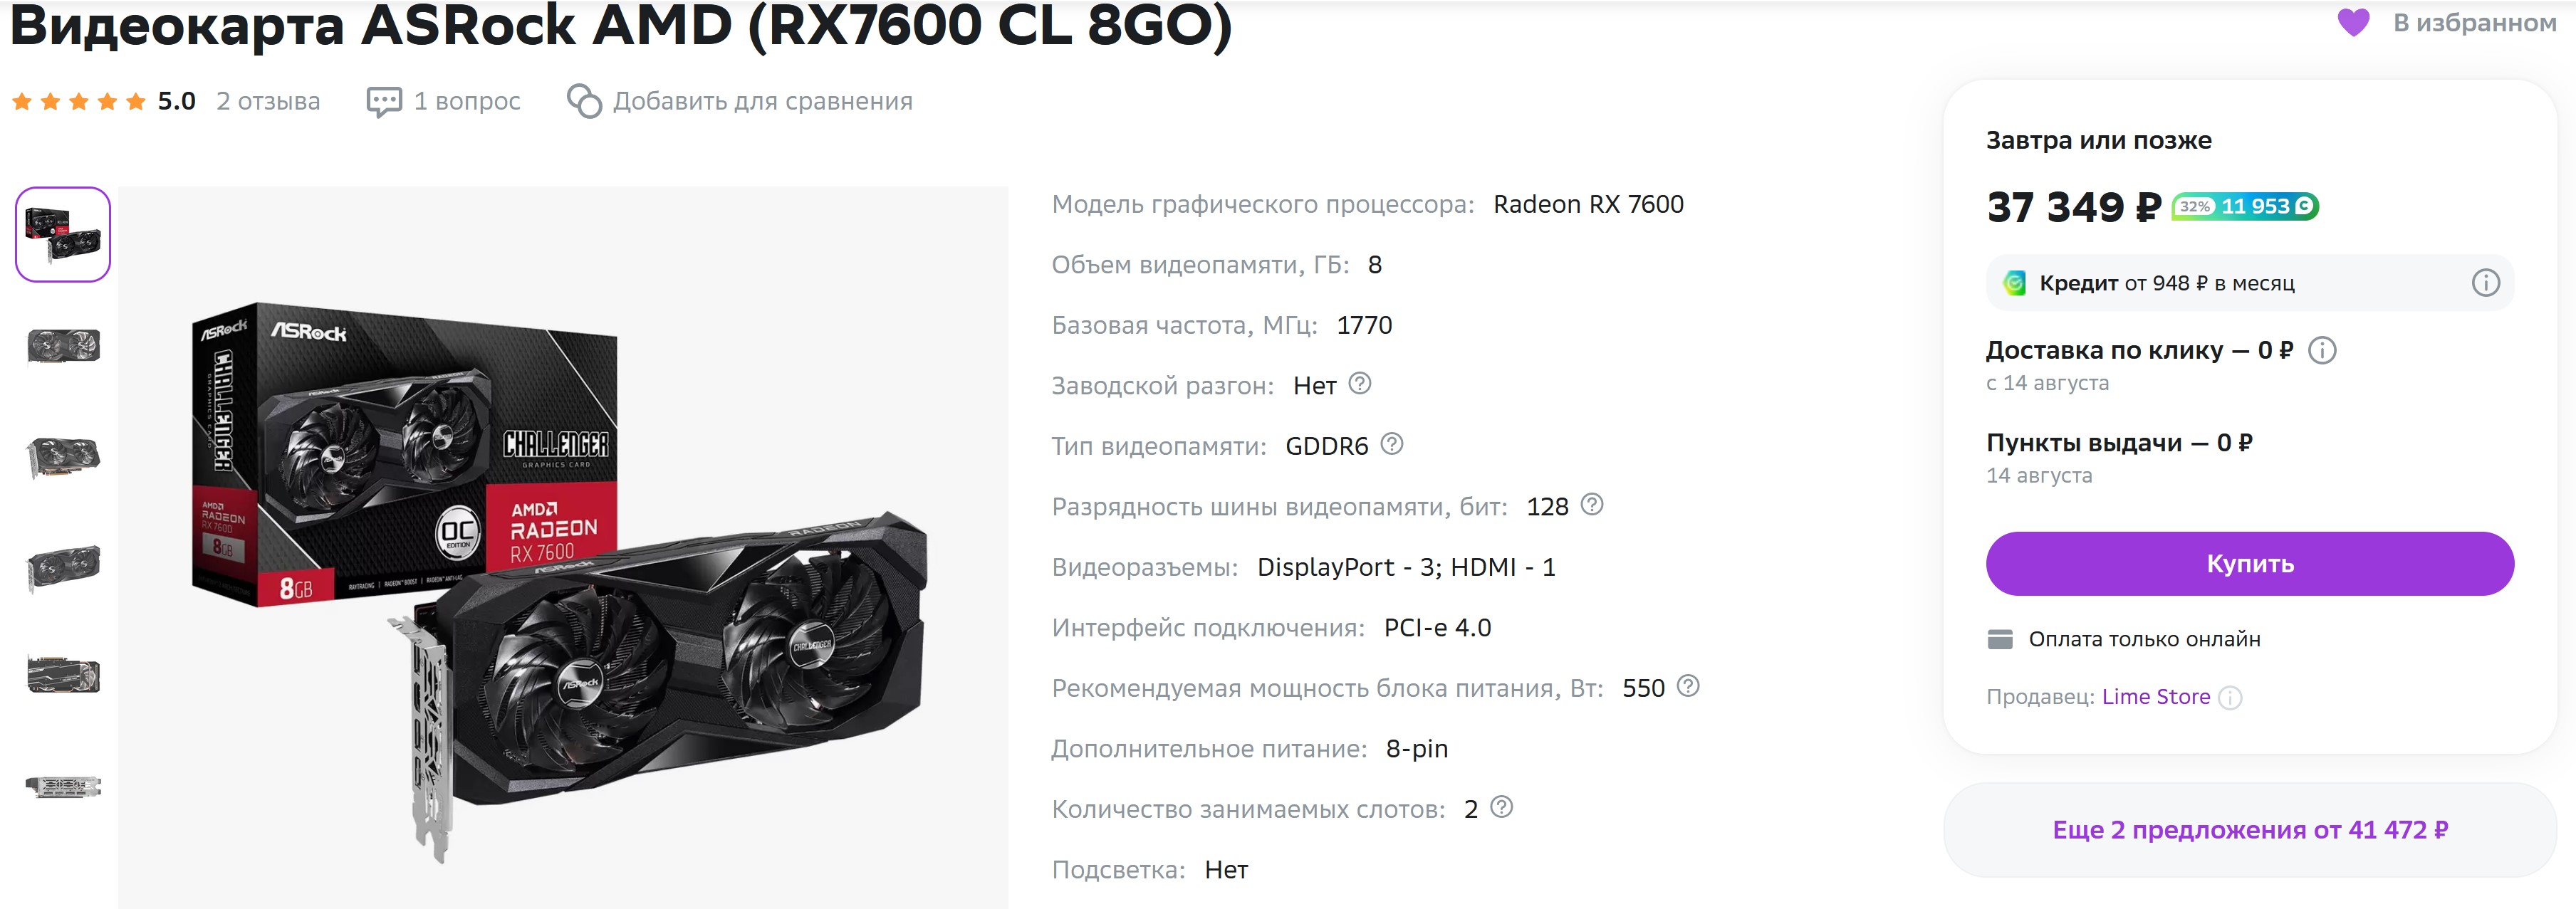Open Lime Store seller link
This screenshot has width=2576, height=909.
(2156, 697)
